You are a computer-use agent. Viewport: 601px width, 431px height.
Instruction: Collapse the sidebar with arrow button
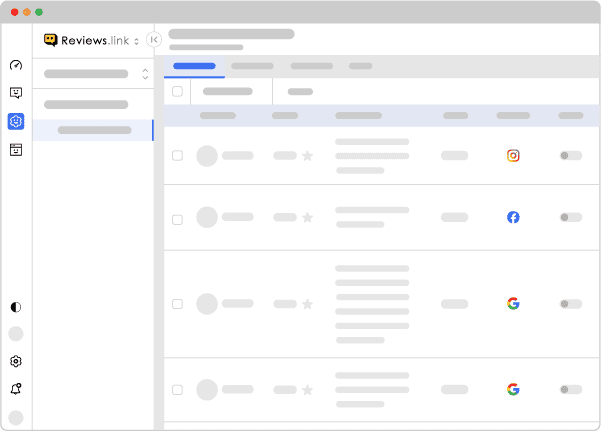pos(154,39)
